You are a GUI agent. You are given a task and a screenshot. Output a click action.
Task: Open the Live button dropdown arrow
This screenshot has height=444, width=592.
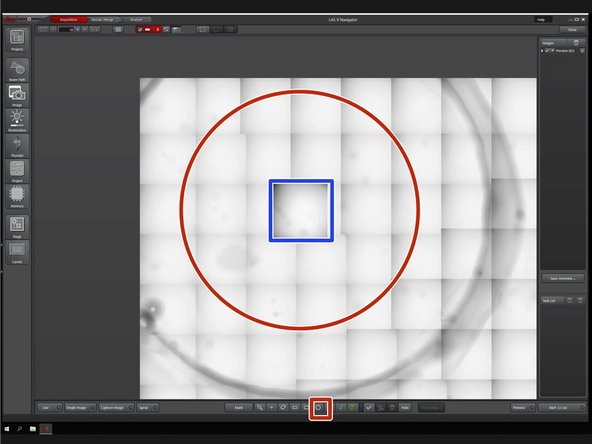coord(59,408)
